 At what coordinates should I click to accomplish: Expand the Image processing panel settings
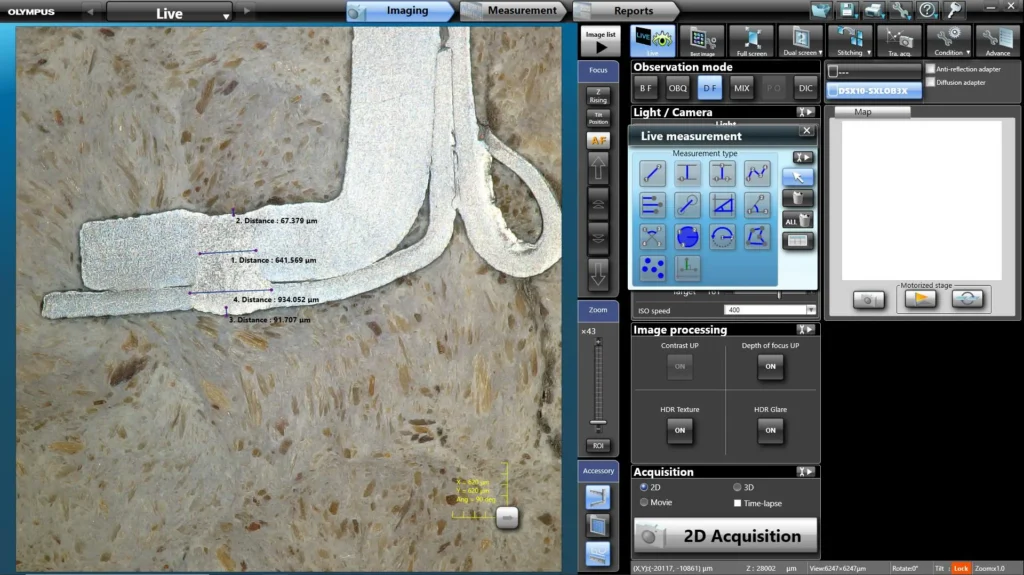pos(805,330)
